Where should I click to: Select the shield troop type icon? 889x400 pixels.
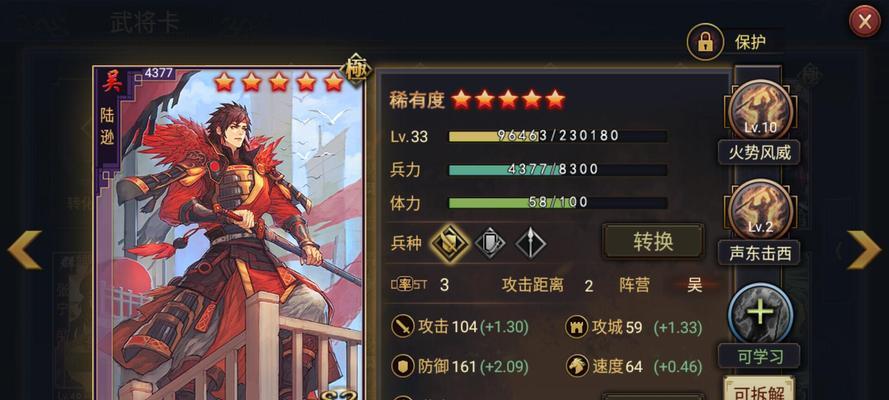(x=490, y=244)
